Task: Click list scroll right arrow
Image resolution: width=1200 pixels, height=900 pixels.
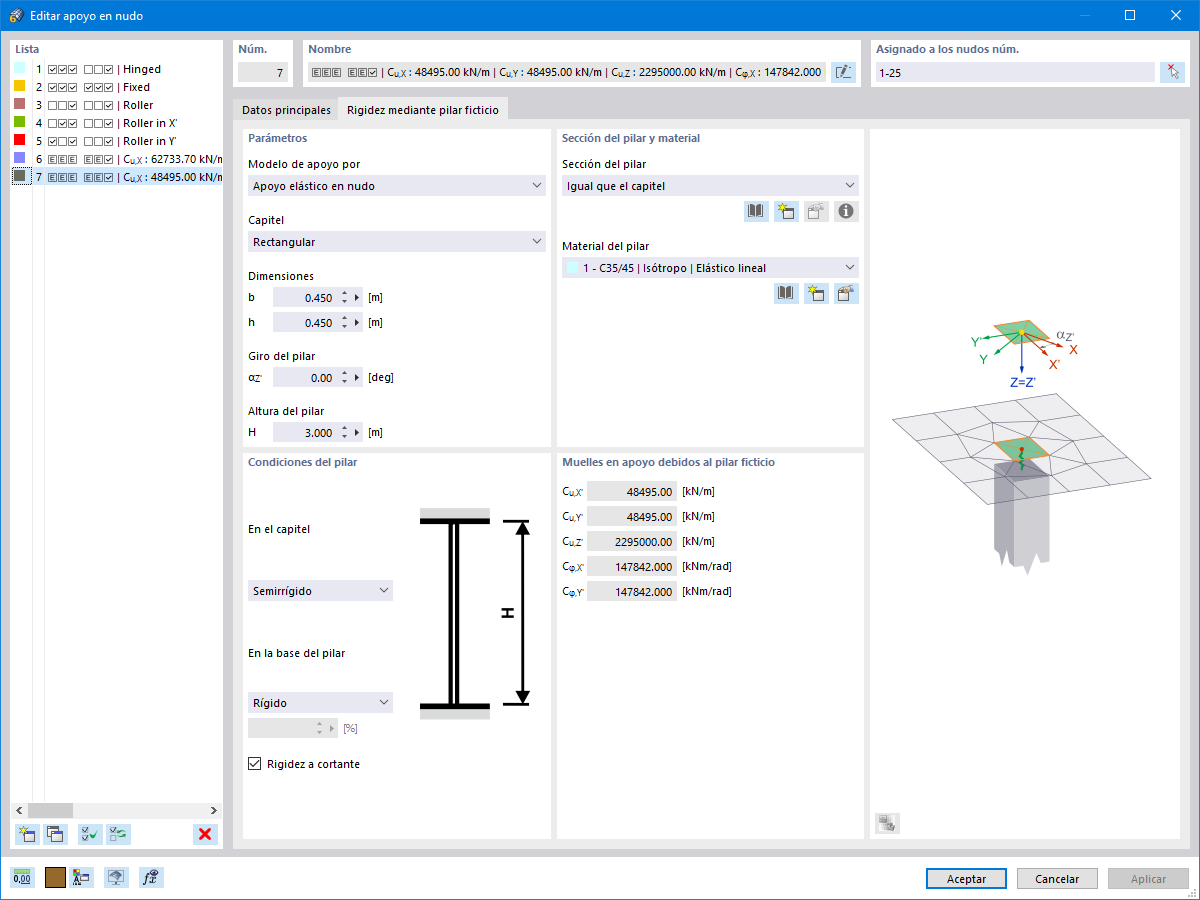Action: 213,810
